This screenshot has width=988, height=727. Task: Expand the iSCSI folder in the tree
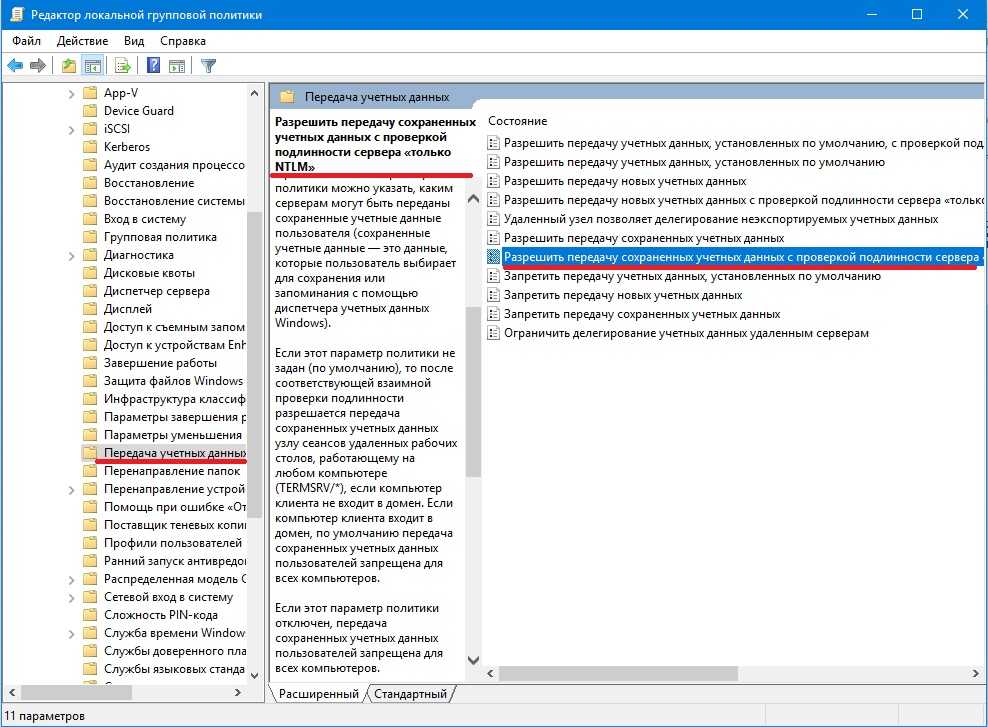point(72,129)
